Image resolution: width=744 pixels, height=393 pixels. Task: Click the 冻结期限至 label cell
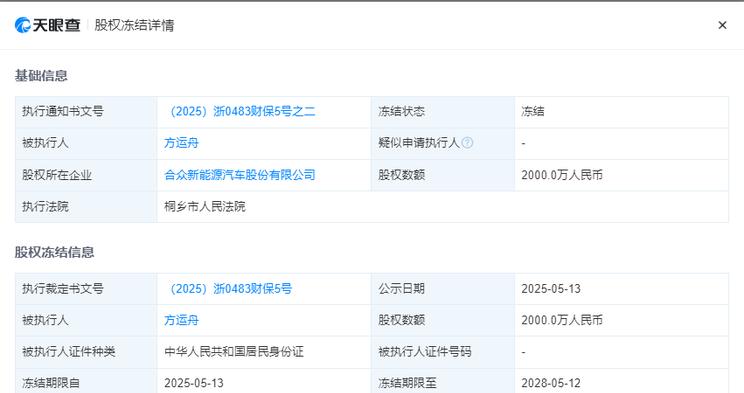point(443,381)
